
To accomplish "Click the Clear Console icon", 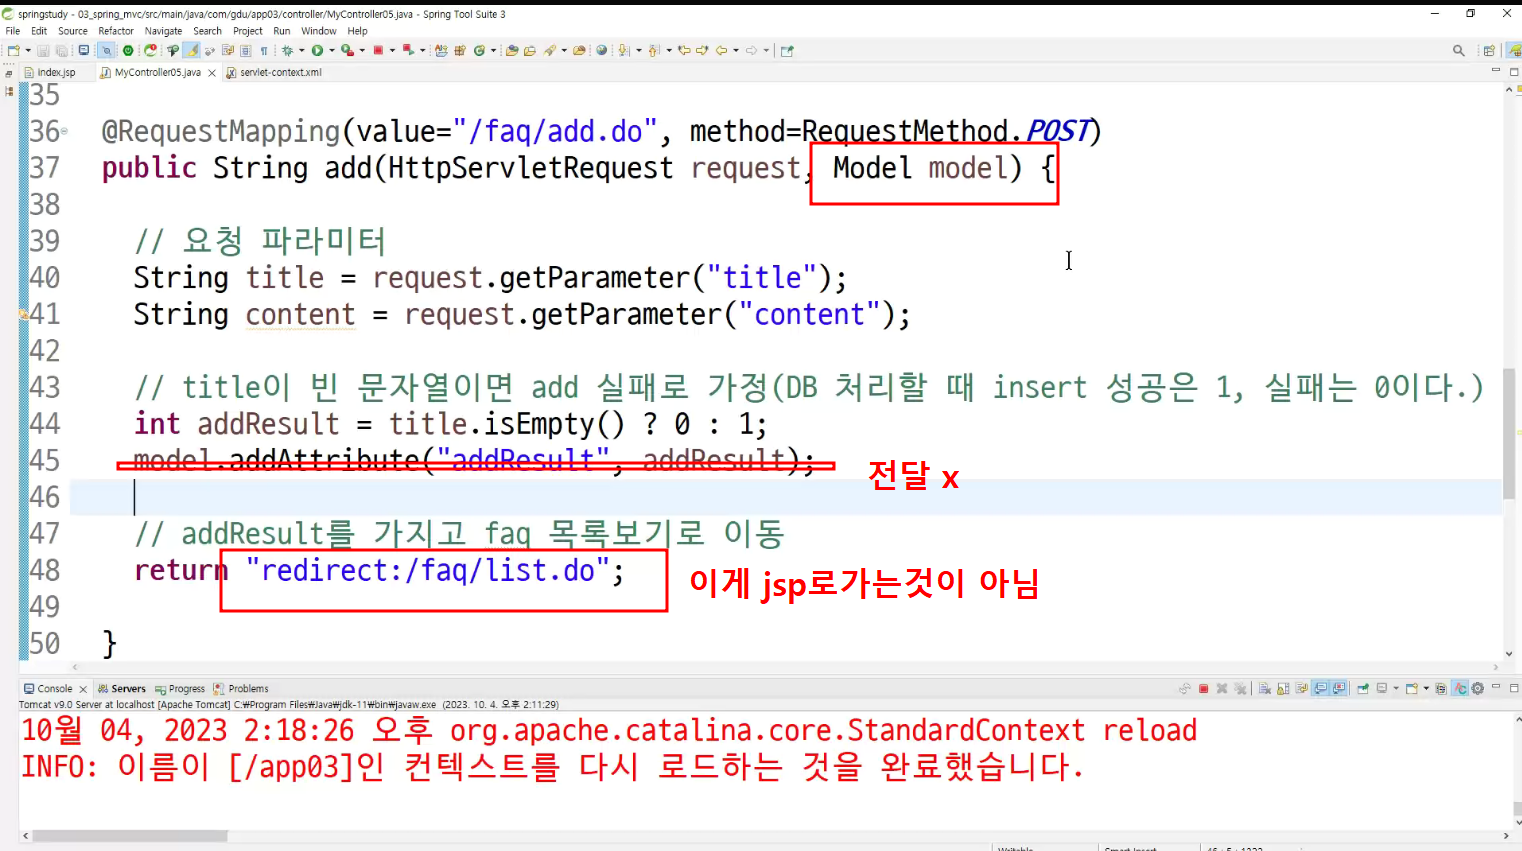I will click(x=1265, y=689).
